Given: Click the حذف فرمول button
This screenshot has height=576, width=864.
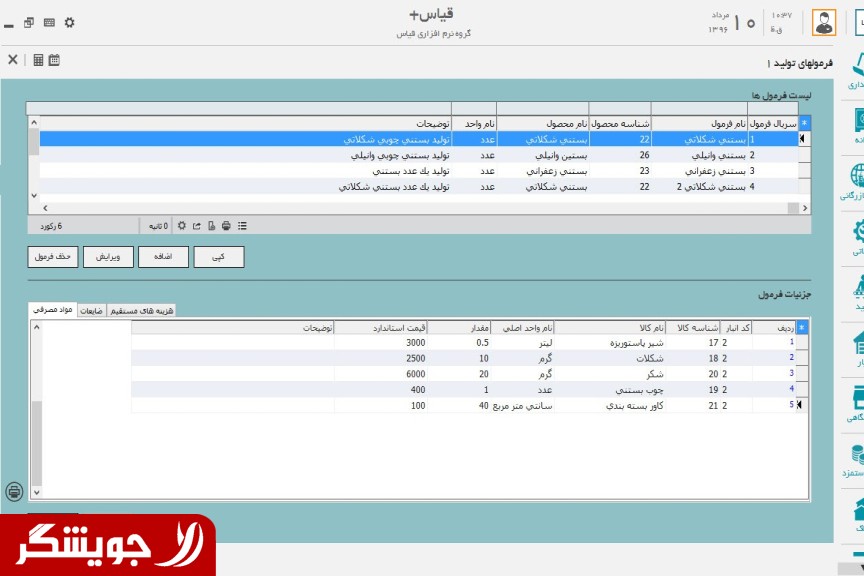Looking at the screenshot, I should pyautogui.click(x=53, y=257).
